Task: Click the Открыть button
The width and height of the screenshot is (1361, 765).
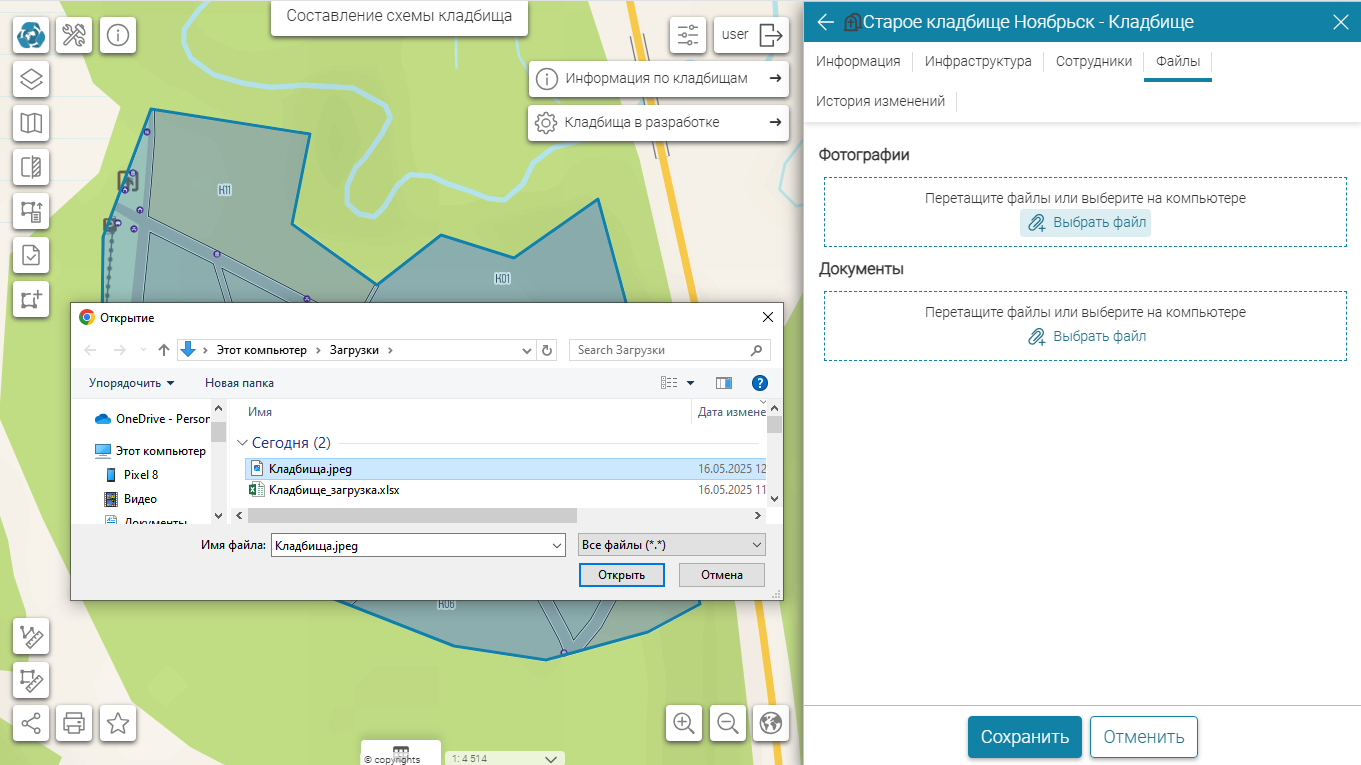Action: tap(621, 575)
